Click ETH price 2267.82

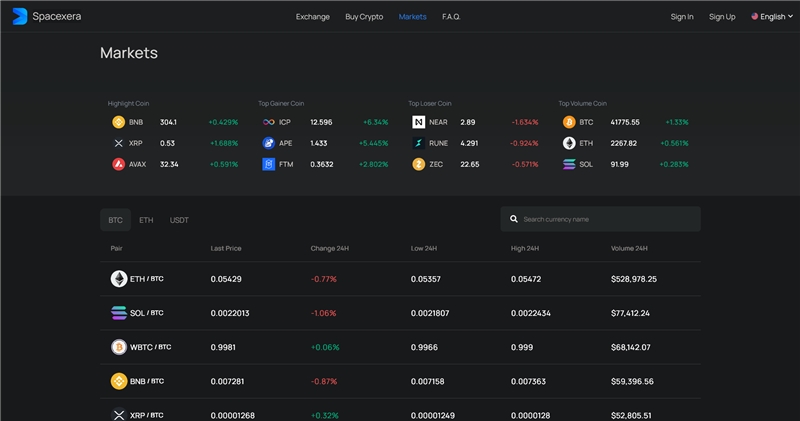(x=623, y=143)
